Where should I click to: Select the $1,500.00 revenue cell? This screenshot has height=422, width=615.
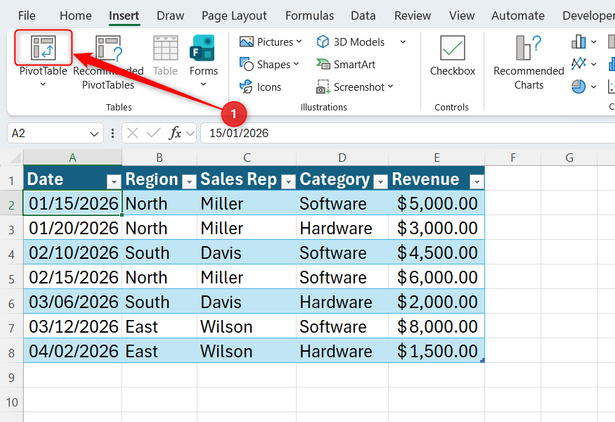coord(437,351)
